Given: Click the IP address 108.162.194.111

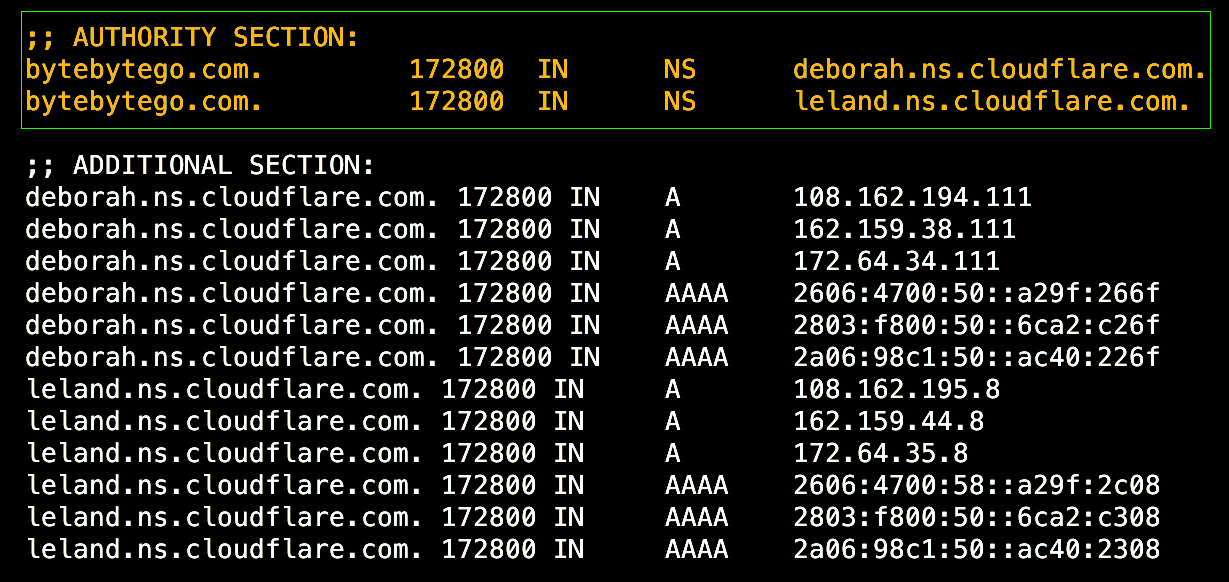Looking at the screenshot, I should tap(912, 198).
